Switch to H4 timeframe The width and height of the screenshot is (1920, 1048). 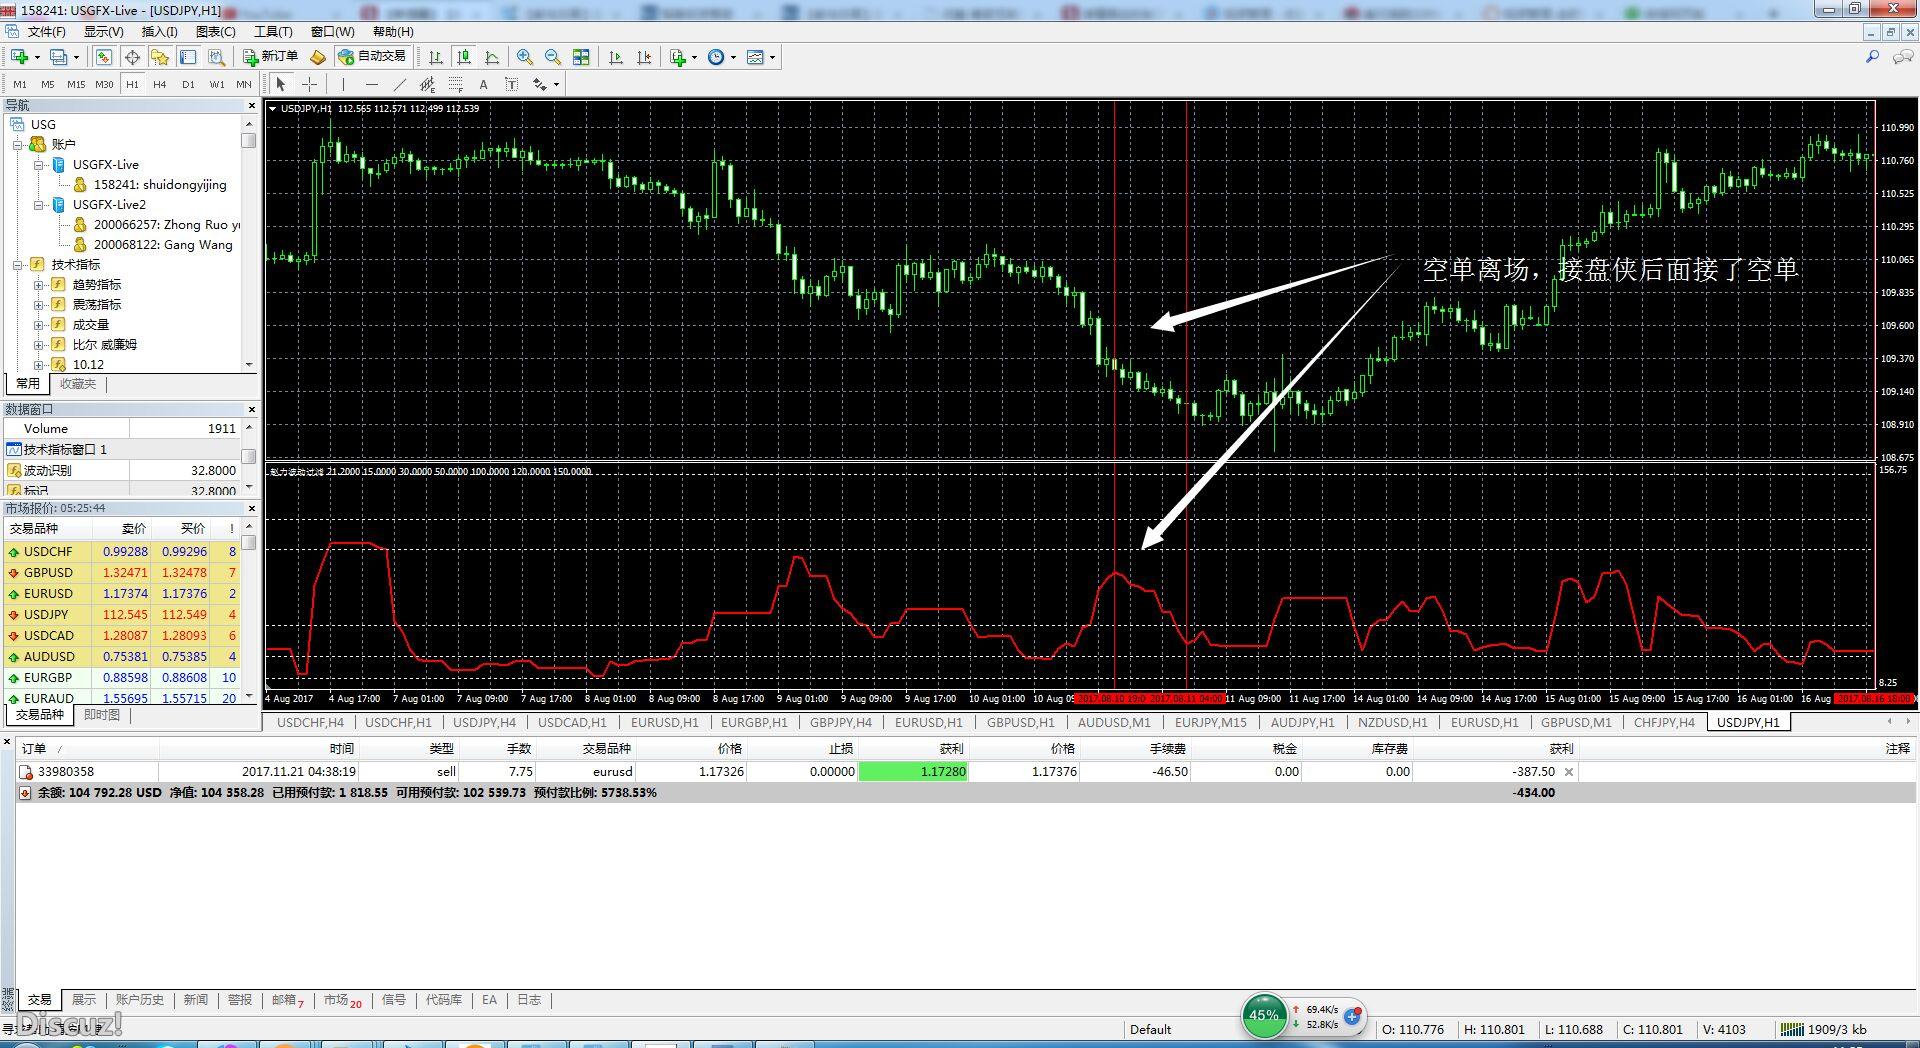[160, 84]
